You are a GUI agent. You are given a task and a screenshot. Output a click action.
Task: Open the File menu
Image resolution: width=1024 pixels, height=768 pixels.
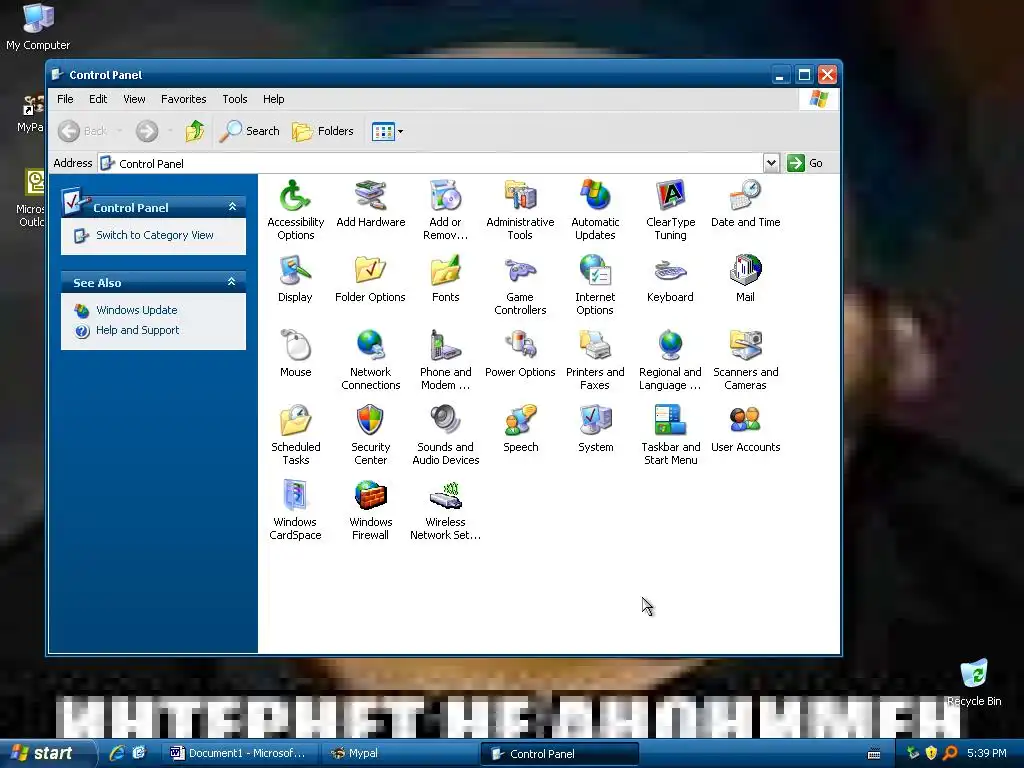click(65, 99)
